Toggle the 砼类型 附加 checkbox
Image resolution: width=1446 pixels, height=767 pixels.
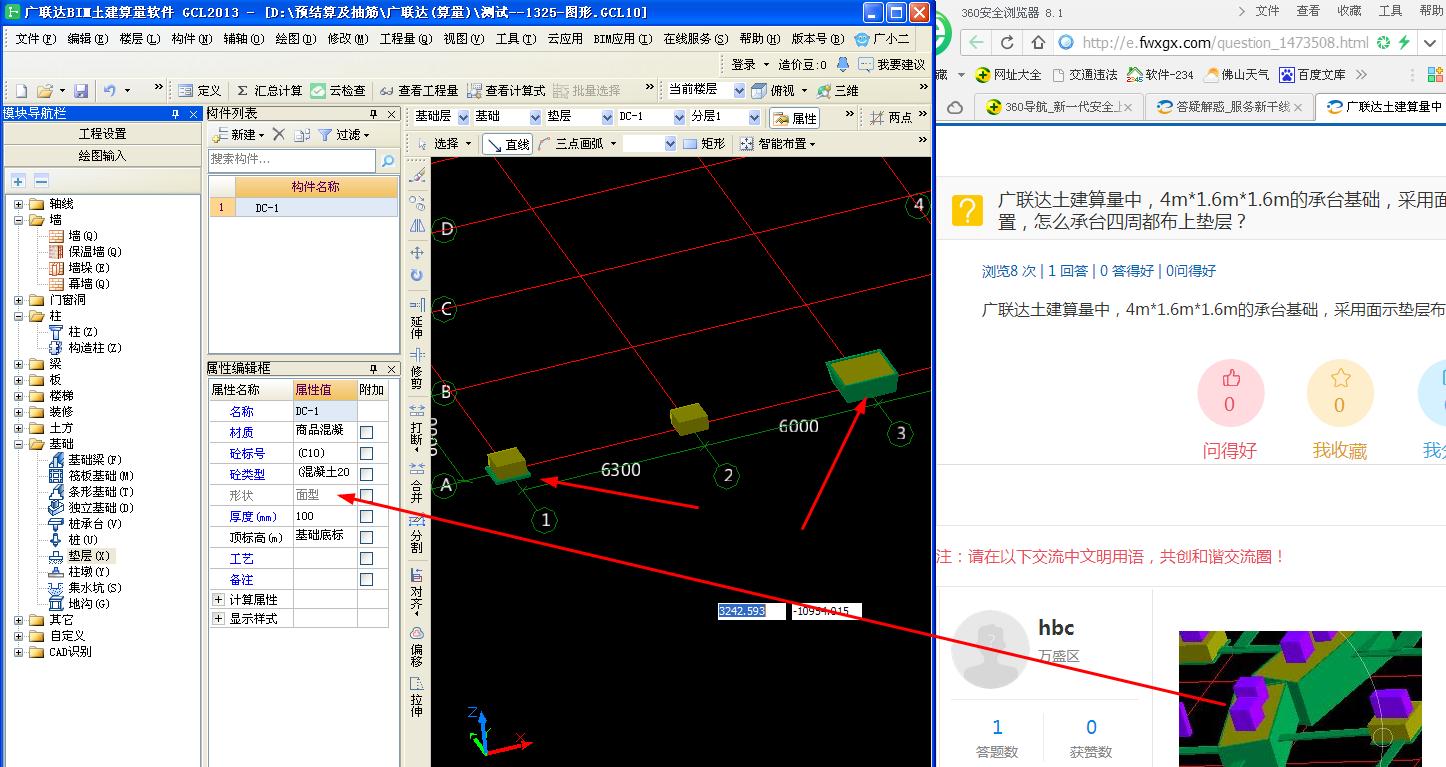pyautogui.click(x=367, y=474)
